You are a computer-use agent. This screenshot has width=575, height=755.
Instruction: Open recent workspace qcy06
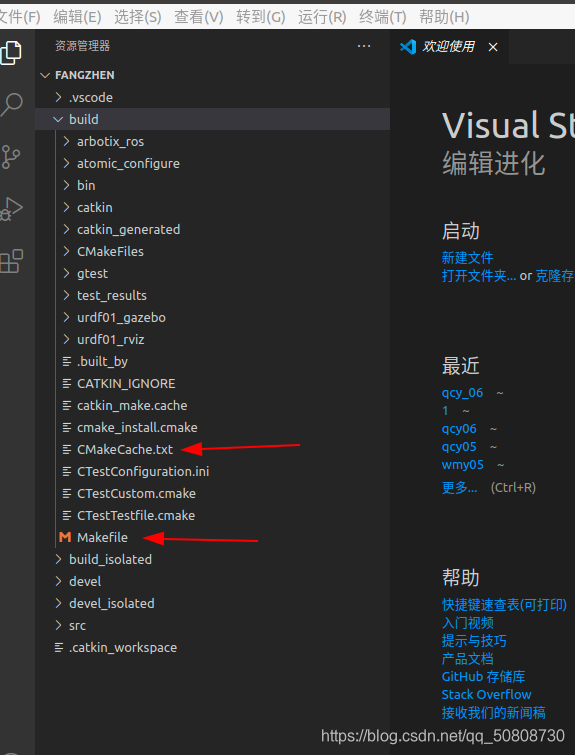coord(459,429)
